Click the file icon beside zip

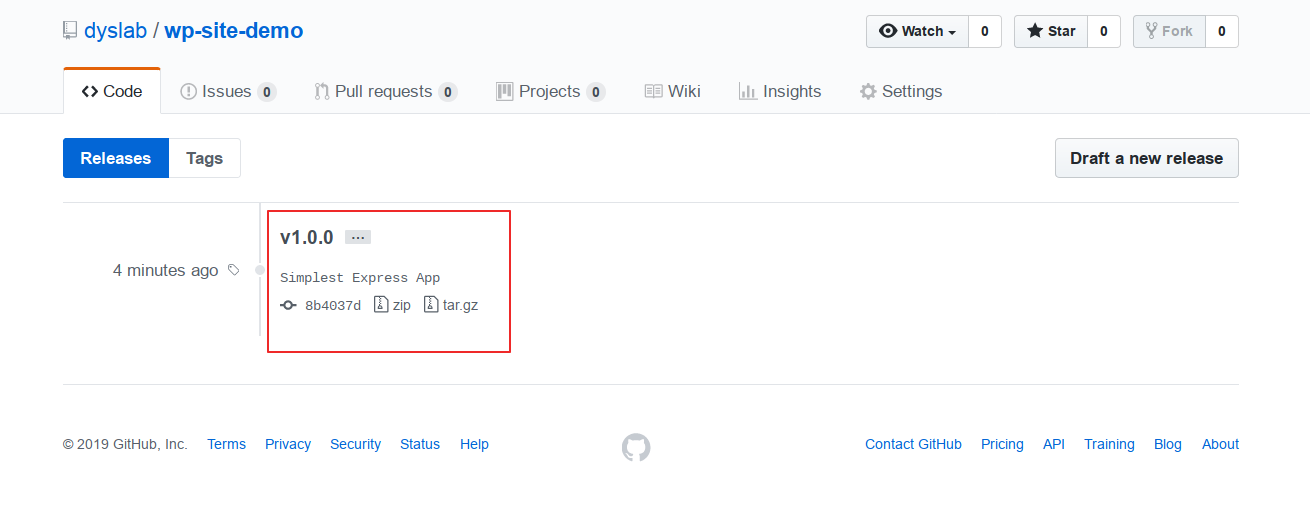click(x=381, y=304)
